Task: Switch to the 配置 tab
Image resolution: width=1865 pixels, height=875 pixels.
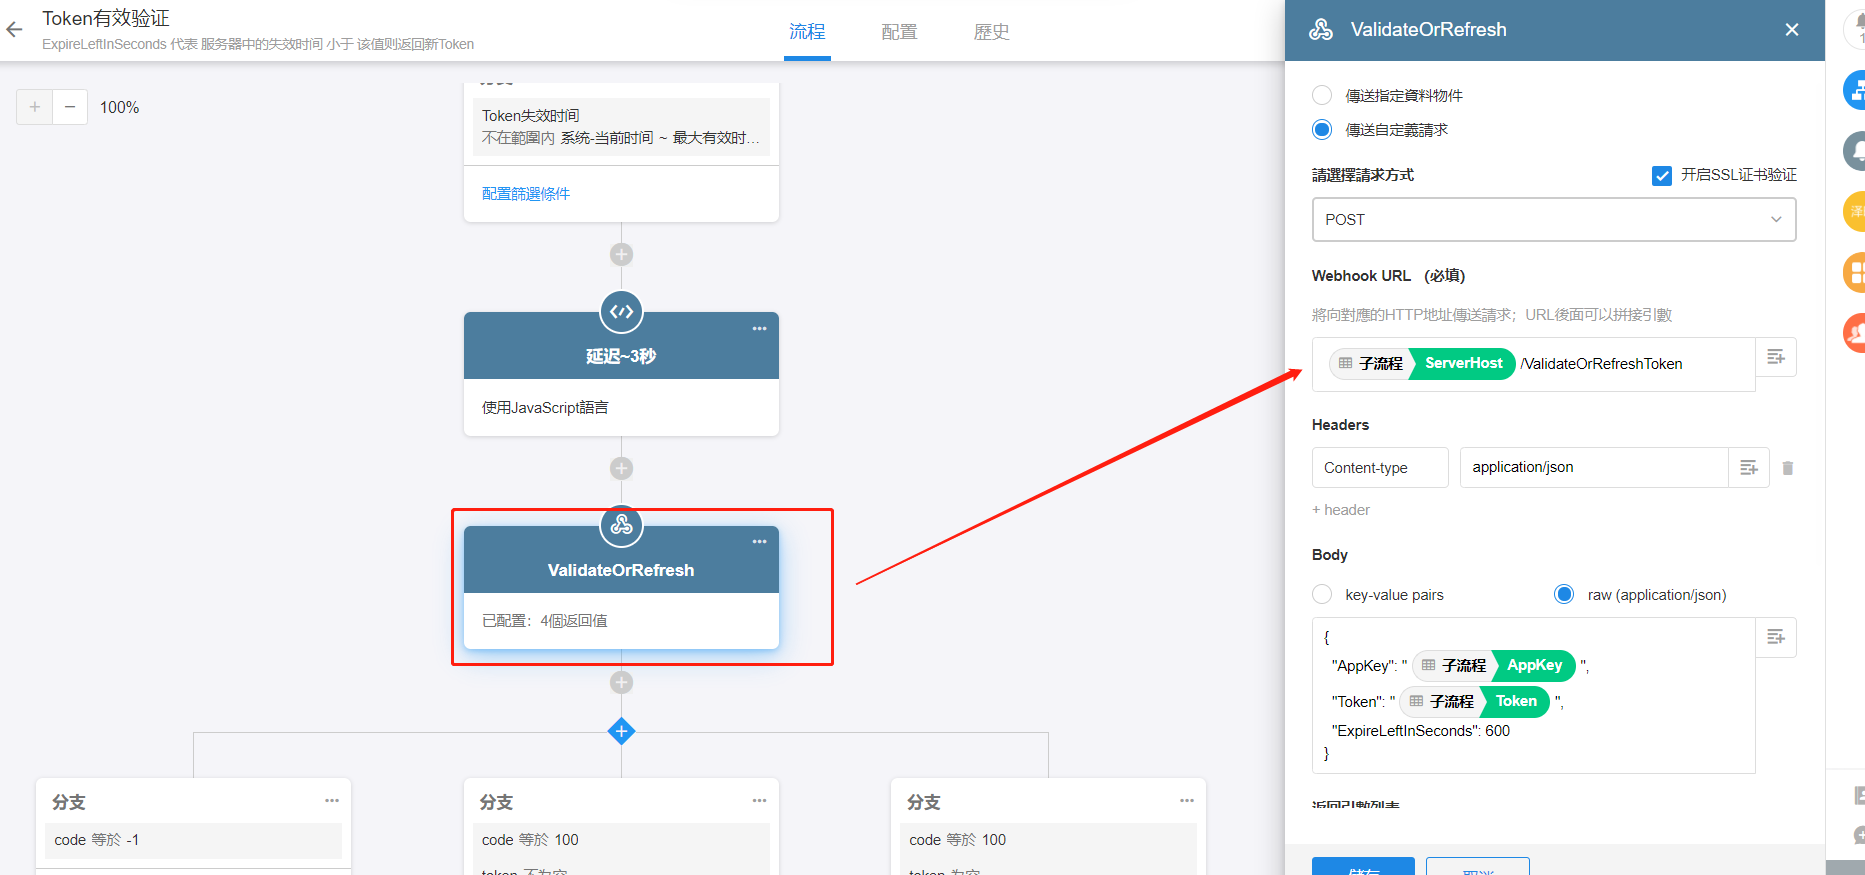Action: [899, 32]
